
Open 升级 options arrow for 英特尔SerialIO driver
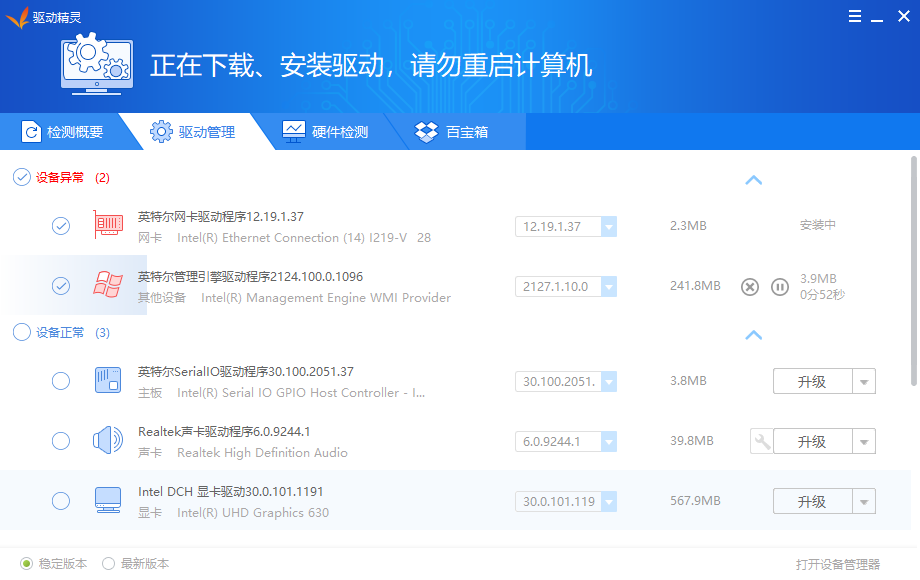864,381
